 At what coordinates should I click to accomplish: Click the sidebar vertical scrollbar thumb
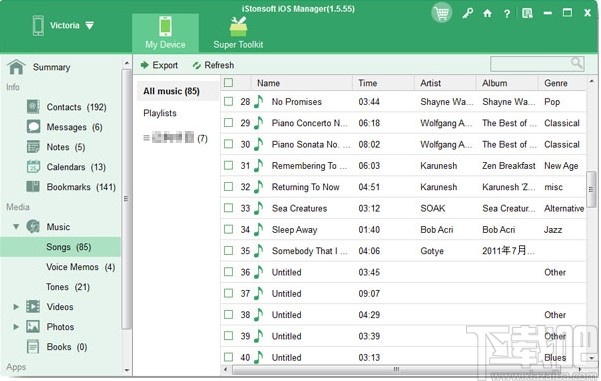tap(127, 199)
